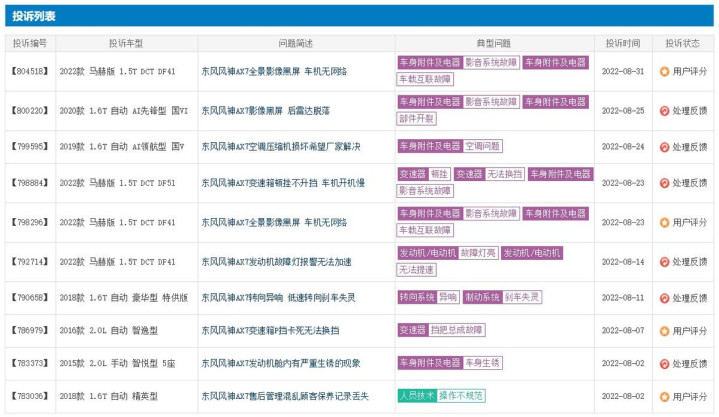This screenshot has height=417, width=719.
Task: Click the 用户评分 star icon for complaint 786979
Action: [x=664, y=331]
